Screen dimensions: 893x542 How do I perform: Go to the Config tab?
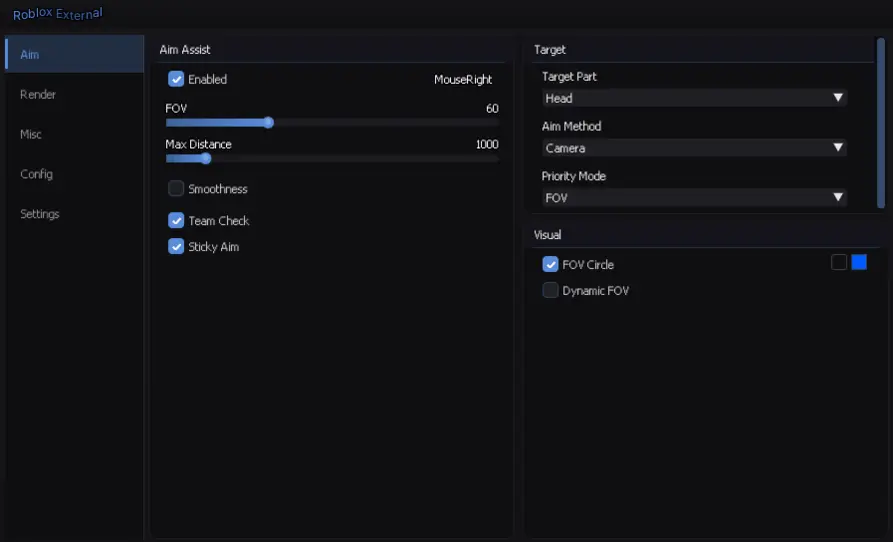tap(36, 174)
